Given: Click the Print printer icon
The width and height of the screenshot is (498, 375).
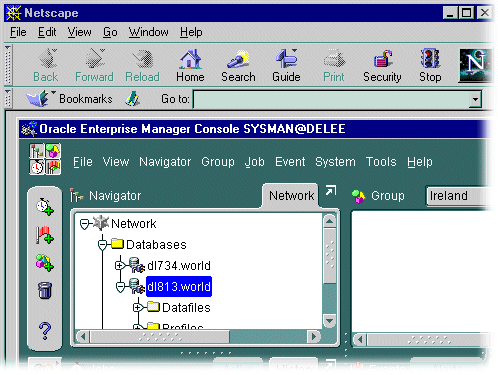Looking at the screenshot, I should pyautogui.click(x=334, y=58).
